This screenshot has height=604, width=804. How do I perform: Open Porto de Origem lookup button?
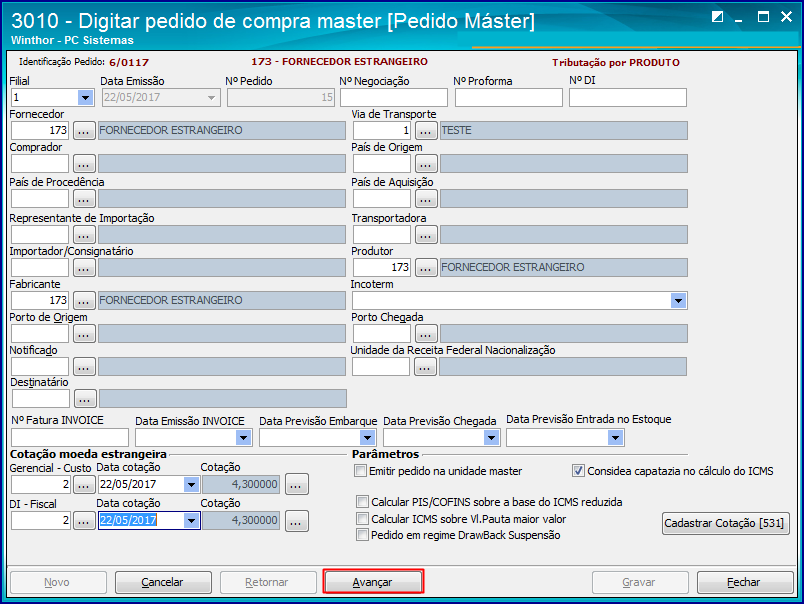coord(84,334)
